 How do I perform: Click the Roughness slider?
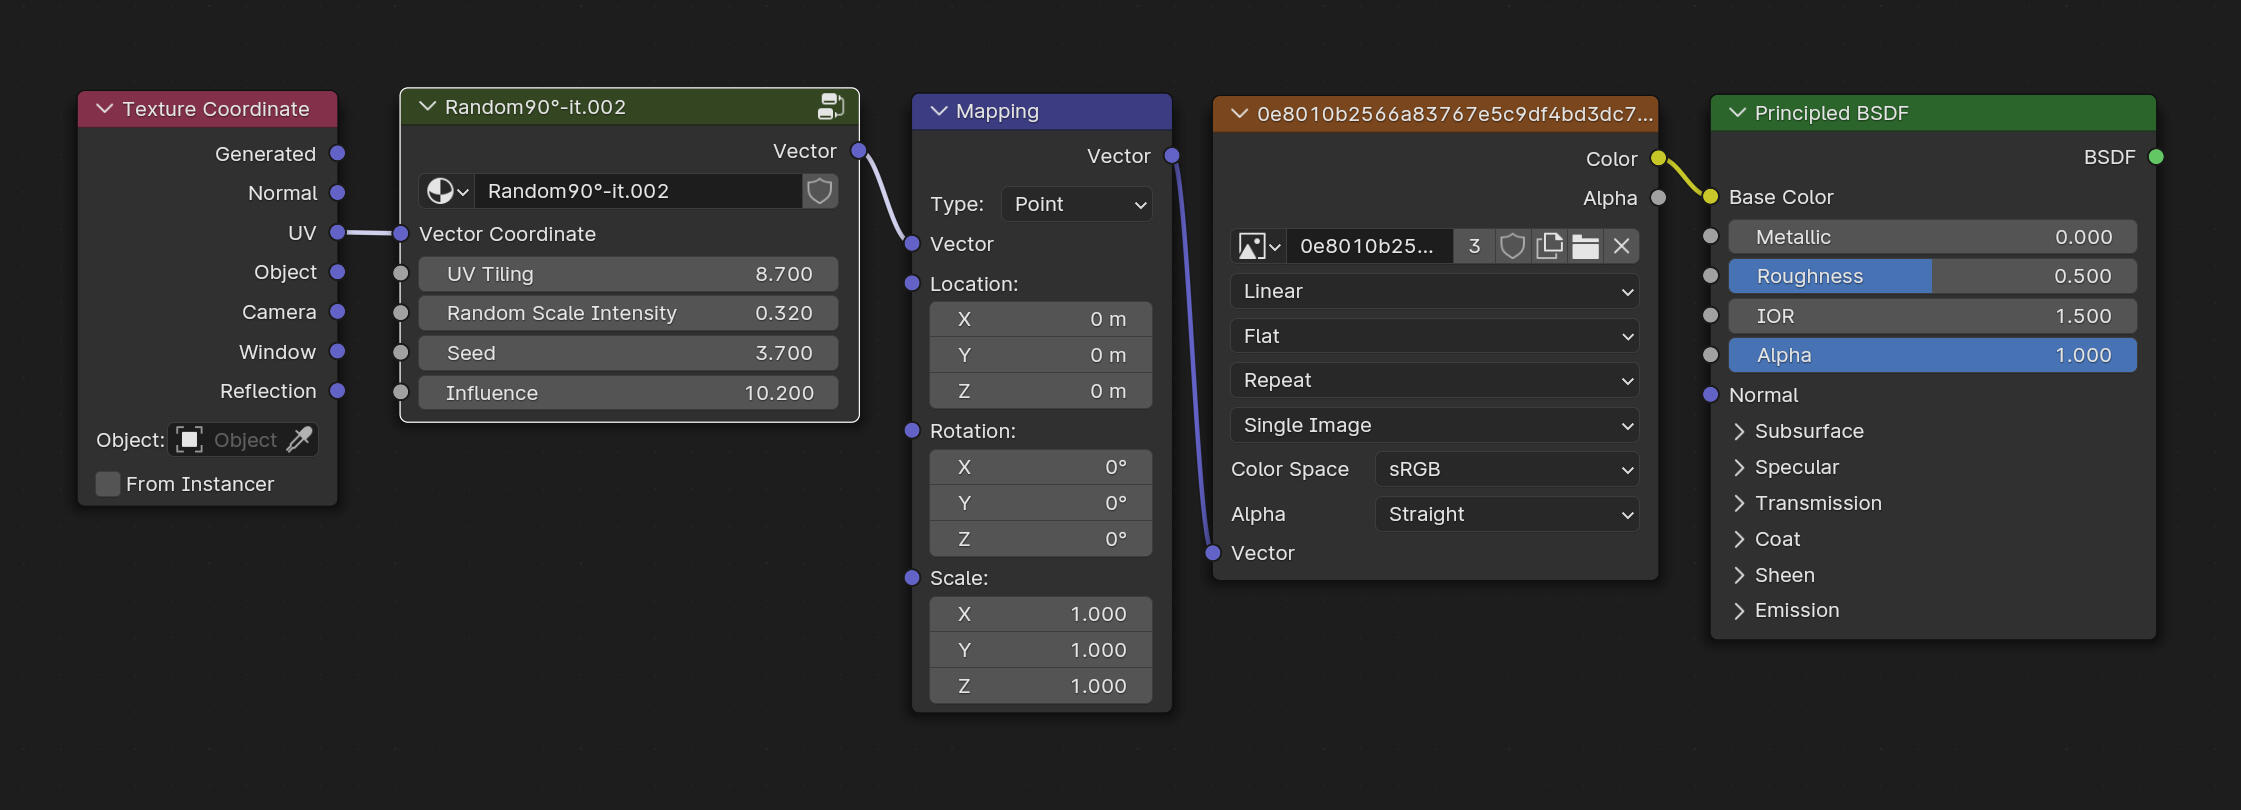point(1931,276)
